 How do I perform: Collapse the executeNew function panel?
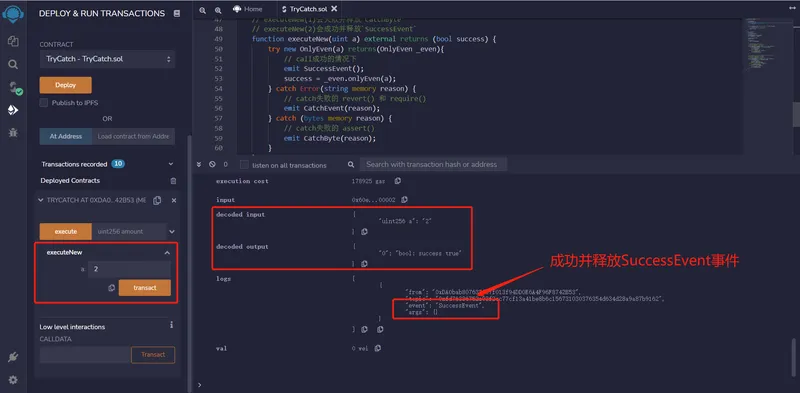[167, 253]
